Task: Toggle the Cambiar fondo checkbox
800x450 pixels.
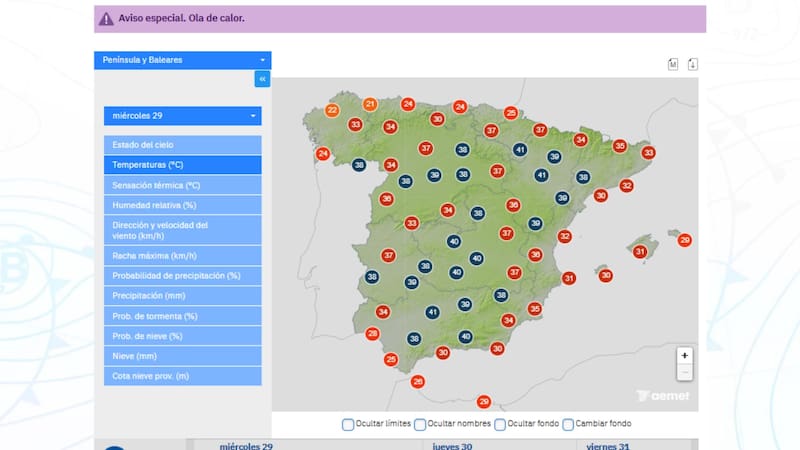Action: click(568, 424)
